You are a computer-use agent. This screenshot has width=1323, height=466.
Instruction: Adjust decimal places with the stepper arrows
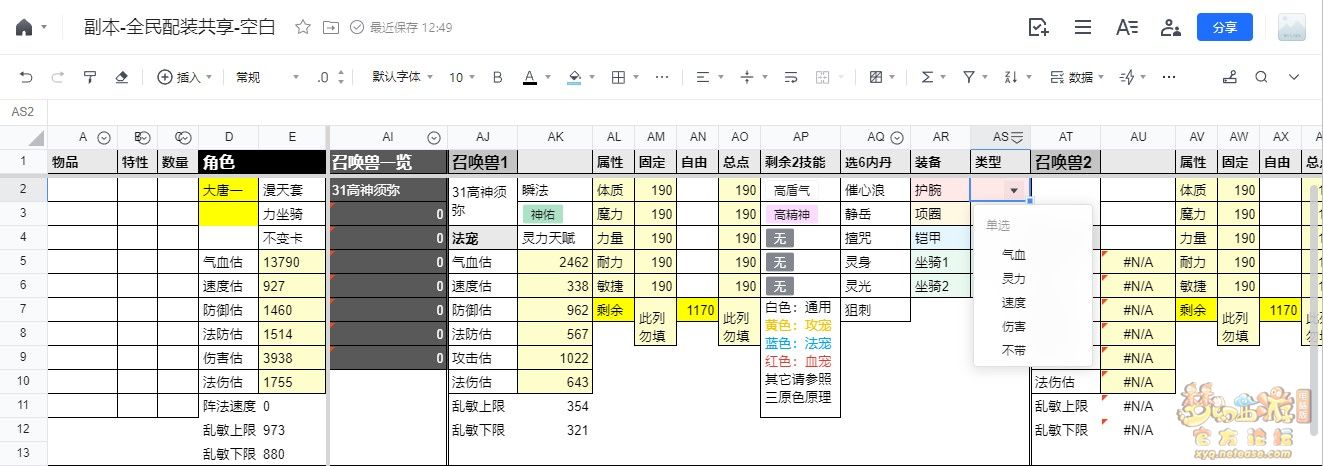click(342, 77)
